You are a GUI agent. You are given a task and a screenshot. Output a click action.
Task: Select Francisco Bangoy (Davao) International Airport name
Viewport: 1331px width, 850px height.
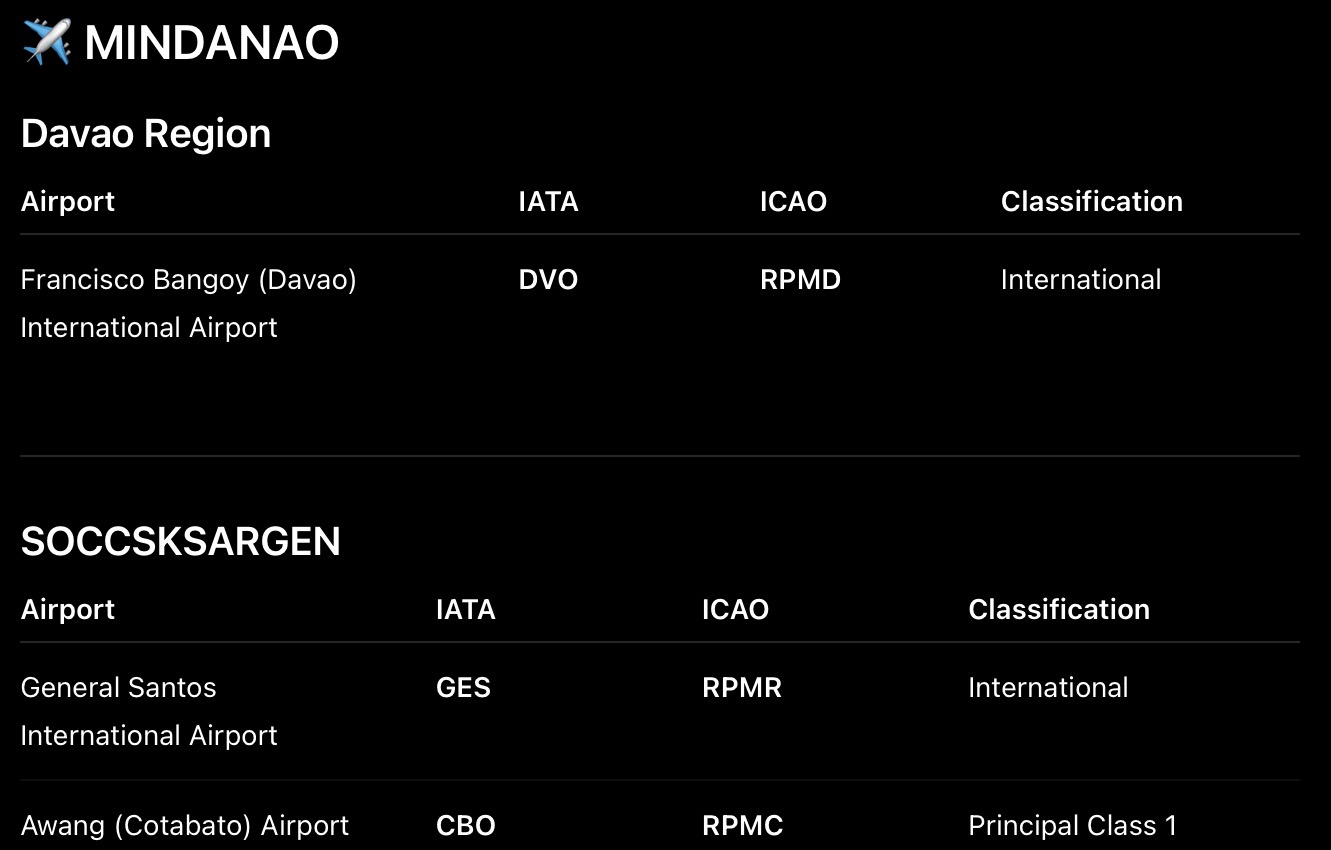point(189,303)
